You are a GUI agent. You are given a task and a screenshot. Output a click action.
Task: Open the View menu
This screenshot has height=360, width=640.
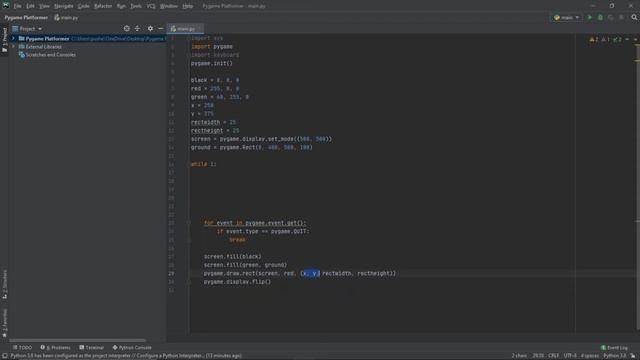(44, 6)
